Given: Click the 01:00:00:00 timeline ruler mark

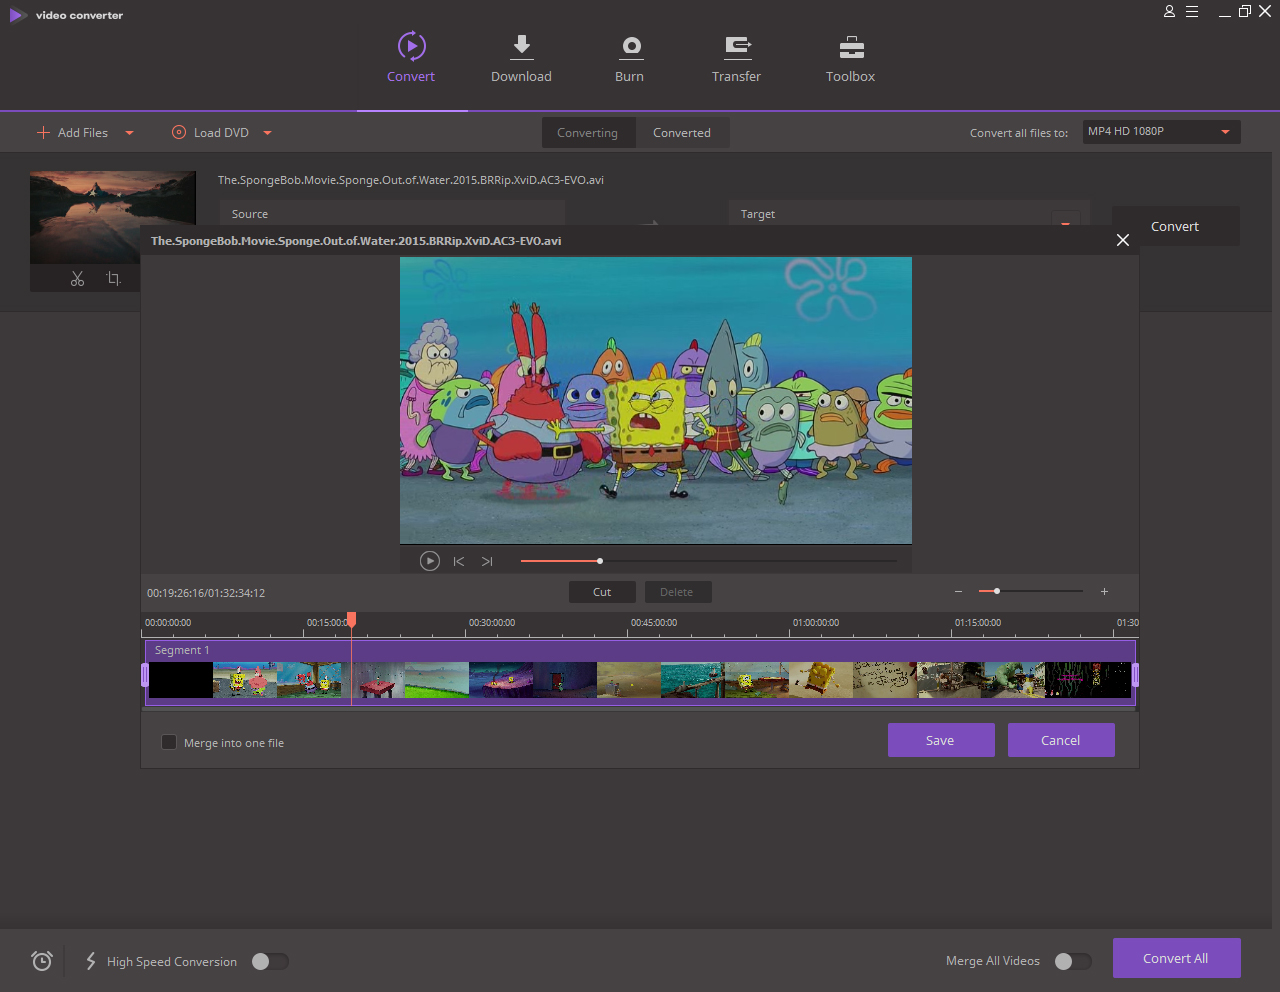Looking at the screenshot, I should [x=816, y=623].
